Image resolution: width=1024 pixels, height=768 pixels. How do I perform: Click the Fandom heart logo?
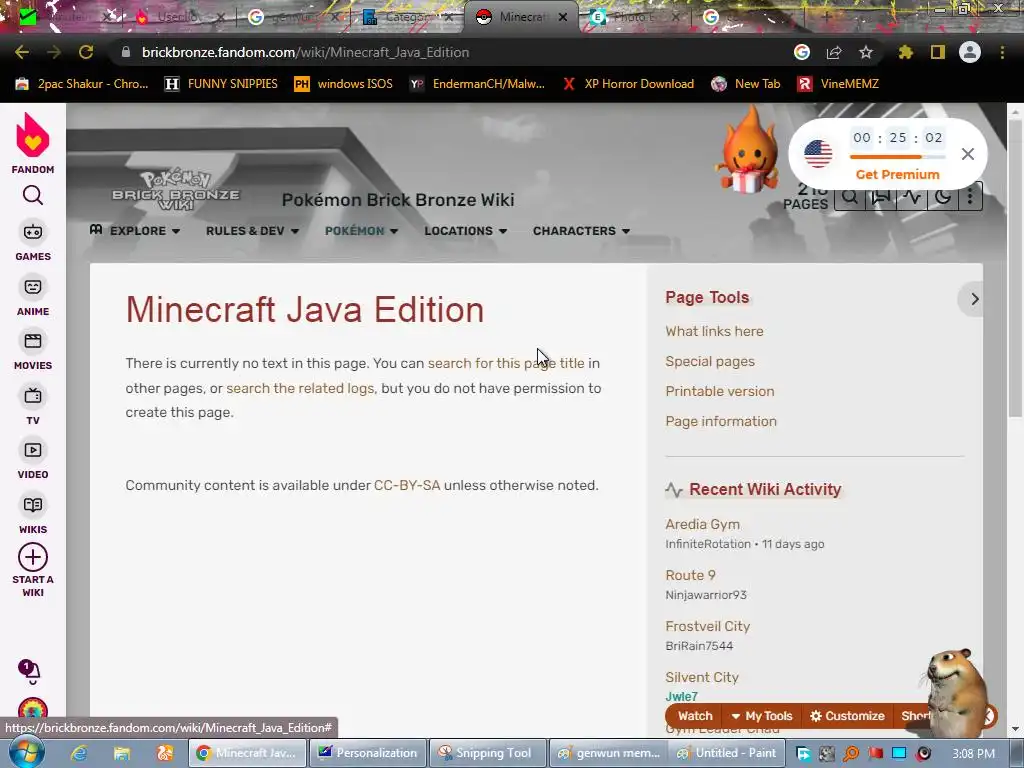tap(33, 136)
